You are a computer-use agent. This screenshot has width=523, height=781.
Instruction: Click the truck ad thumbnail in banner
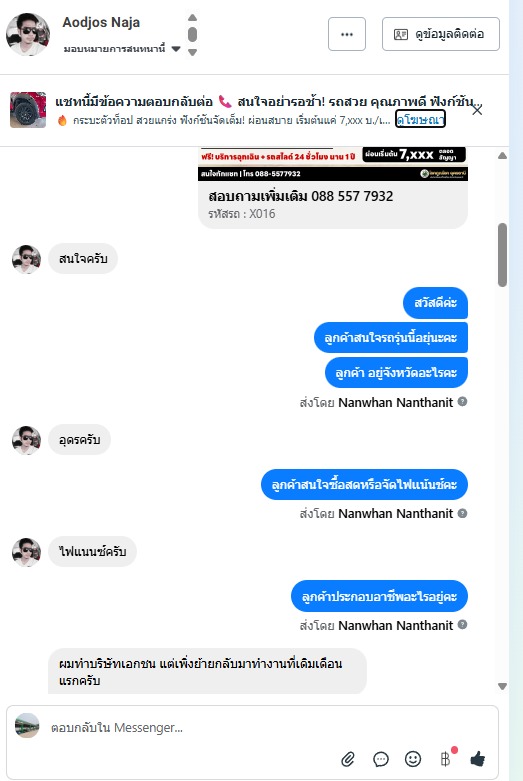pos(28,110)
